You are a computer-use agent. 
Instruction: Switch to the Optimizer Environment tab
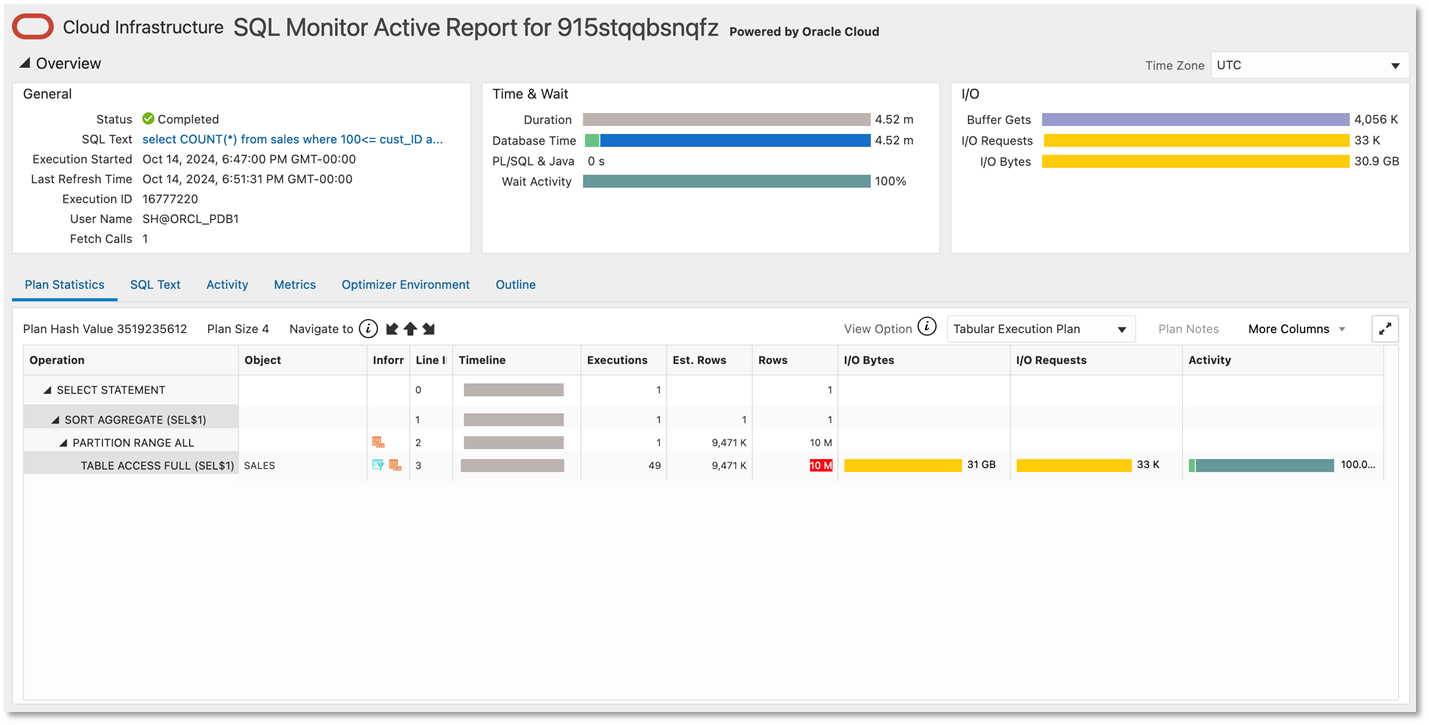405,284
